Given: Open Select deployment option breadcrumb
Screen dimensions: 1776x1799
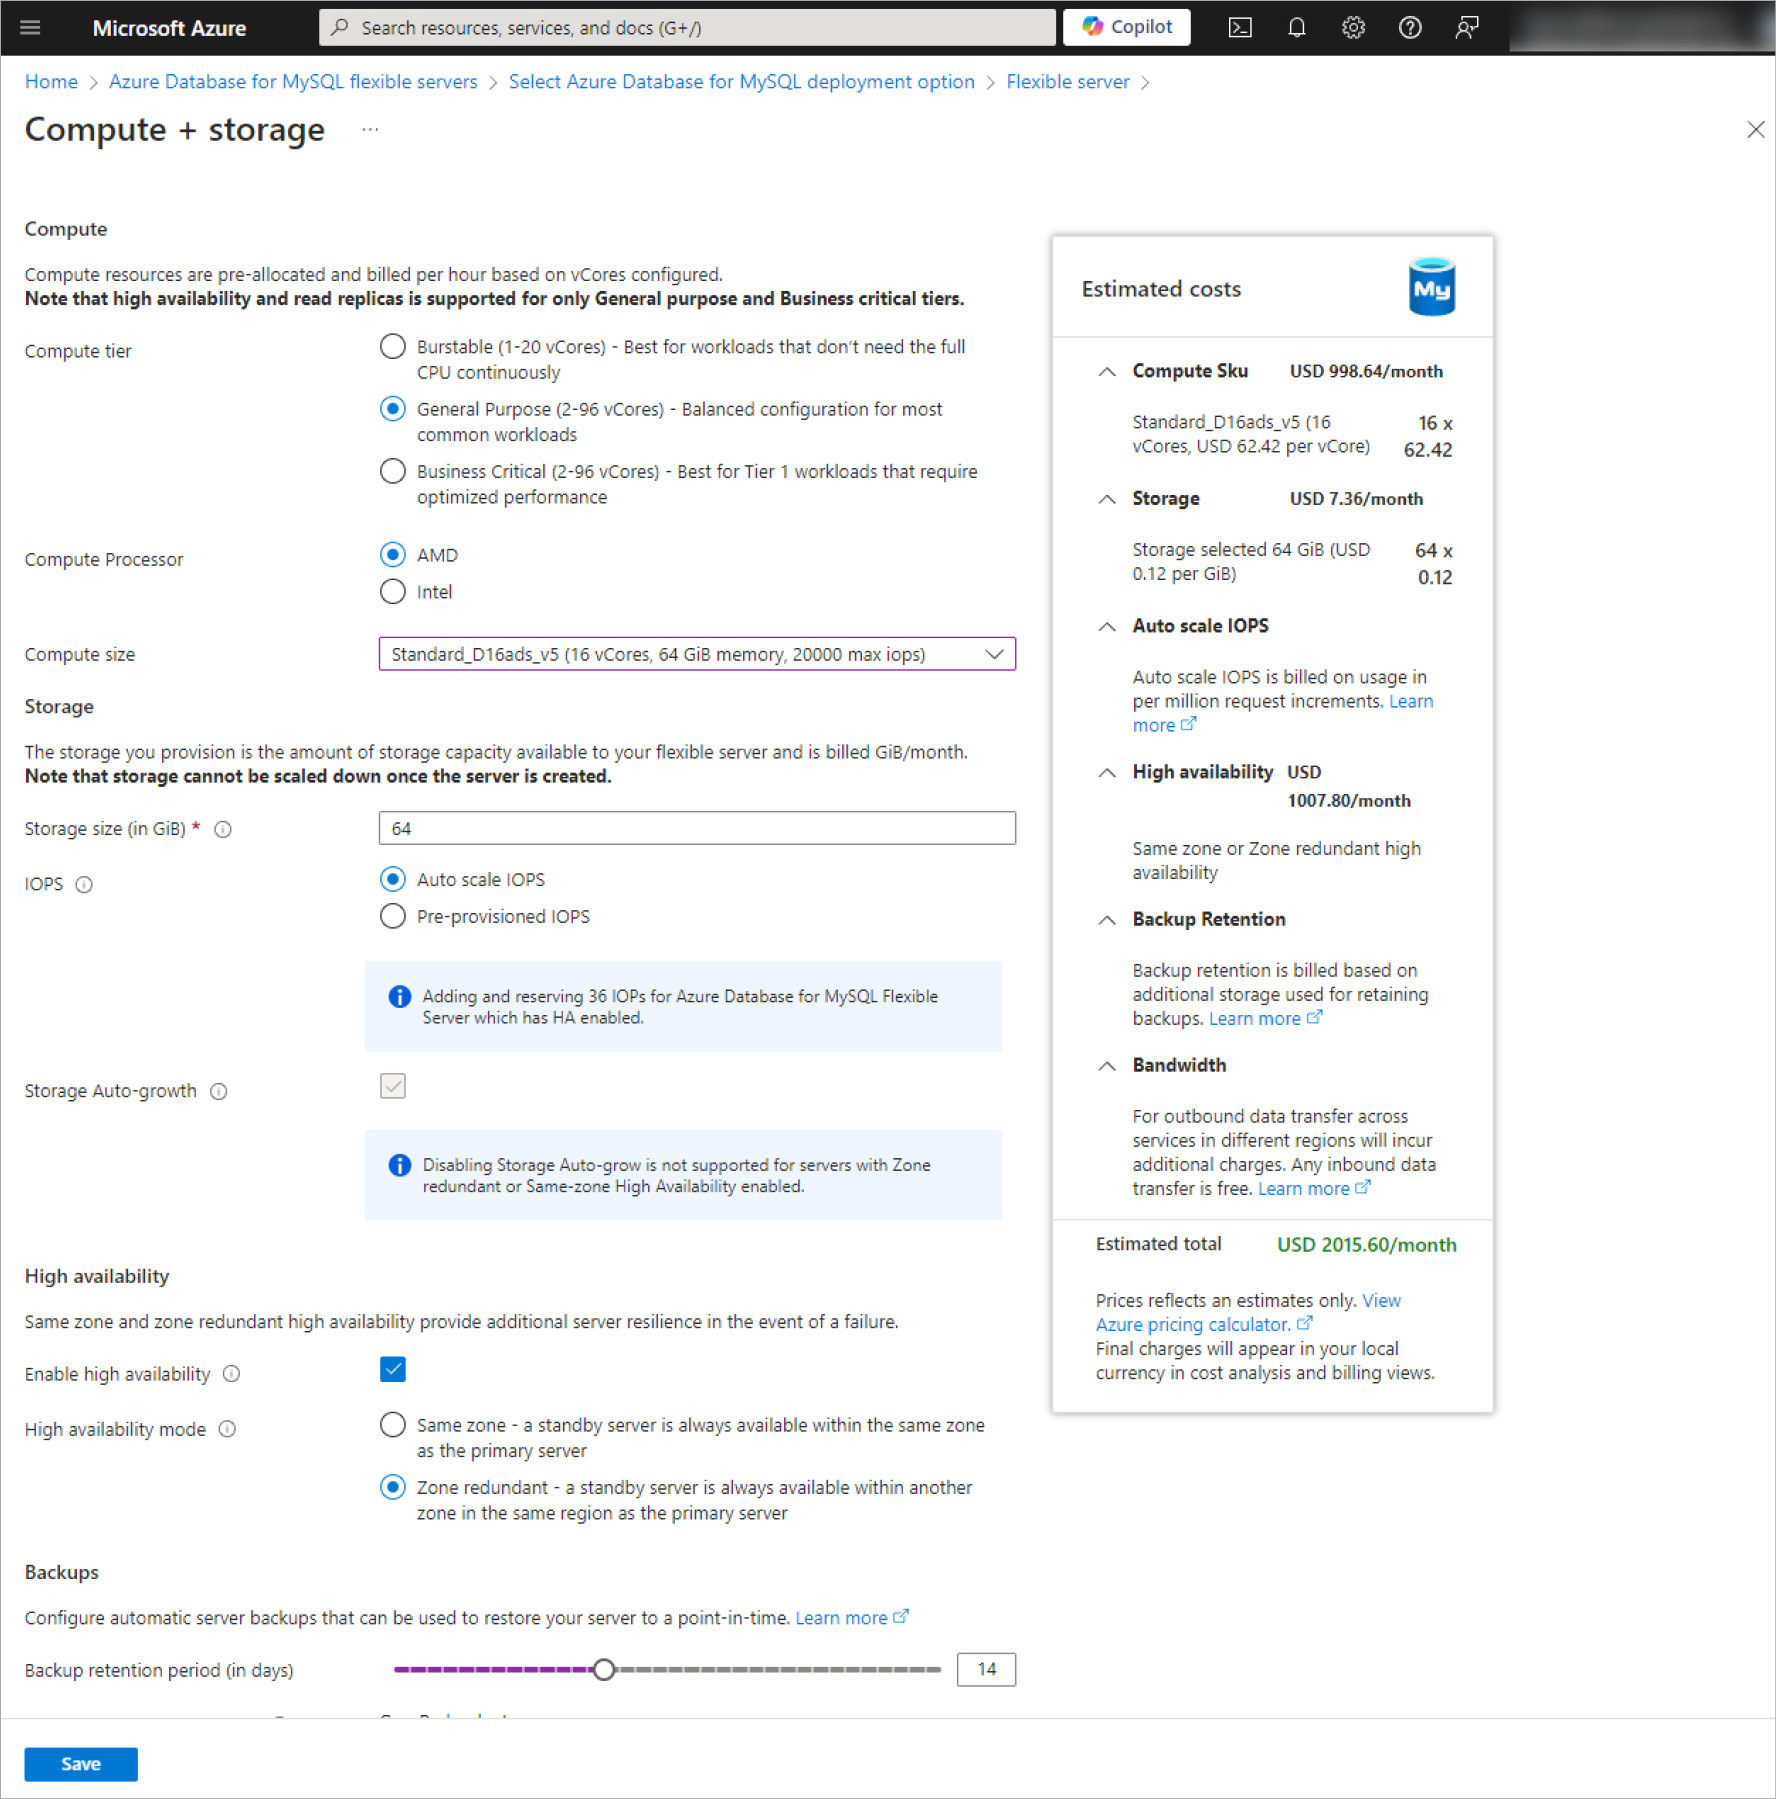Looking at the screenshot, I should click(741, 82).
